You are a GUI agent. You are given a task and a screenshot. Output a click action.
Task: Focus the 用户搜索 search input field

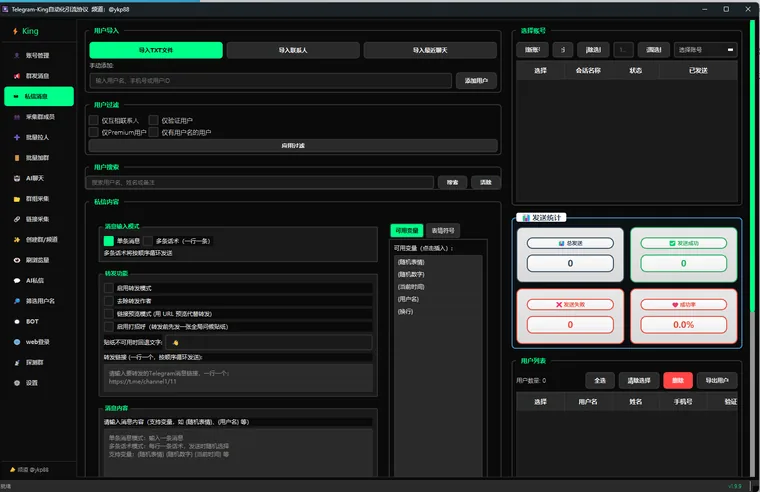[x=260, y=182]
